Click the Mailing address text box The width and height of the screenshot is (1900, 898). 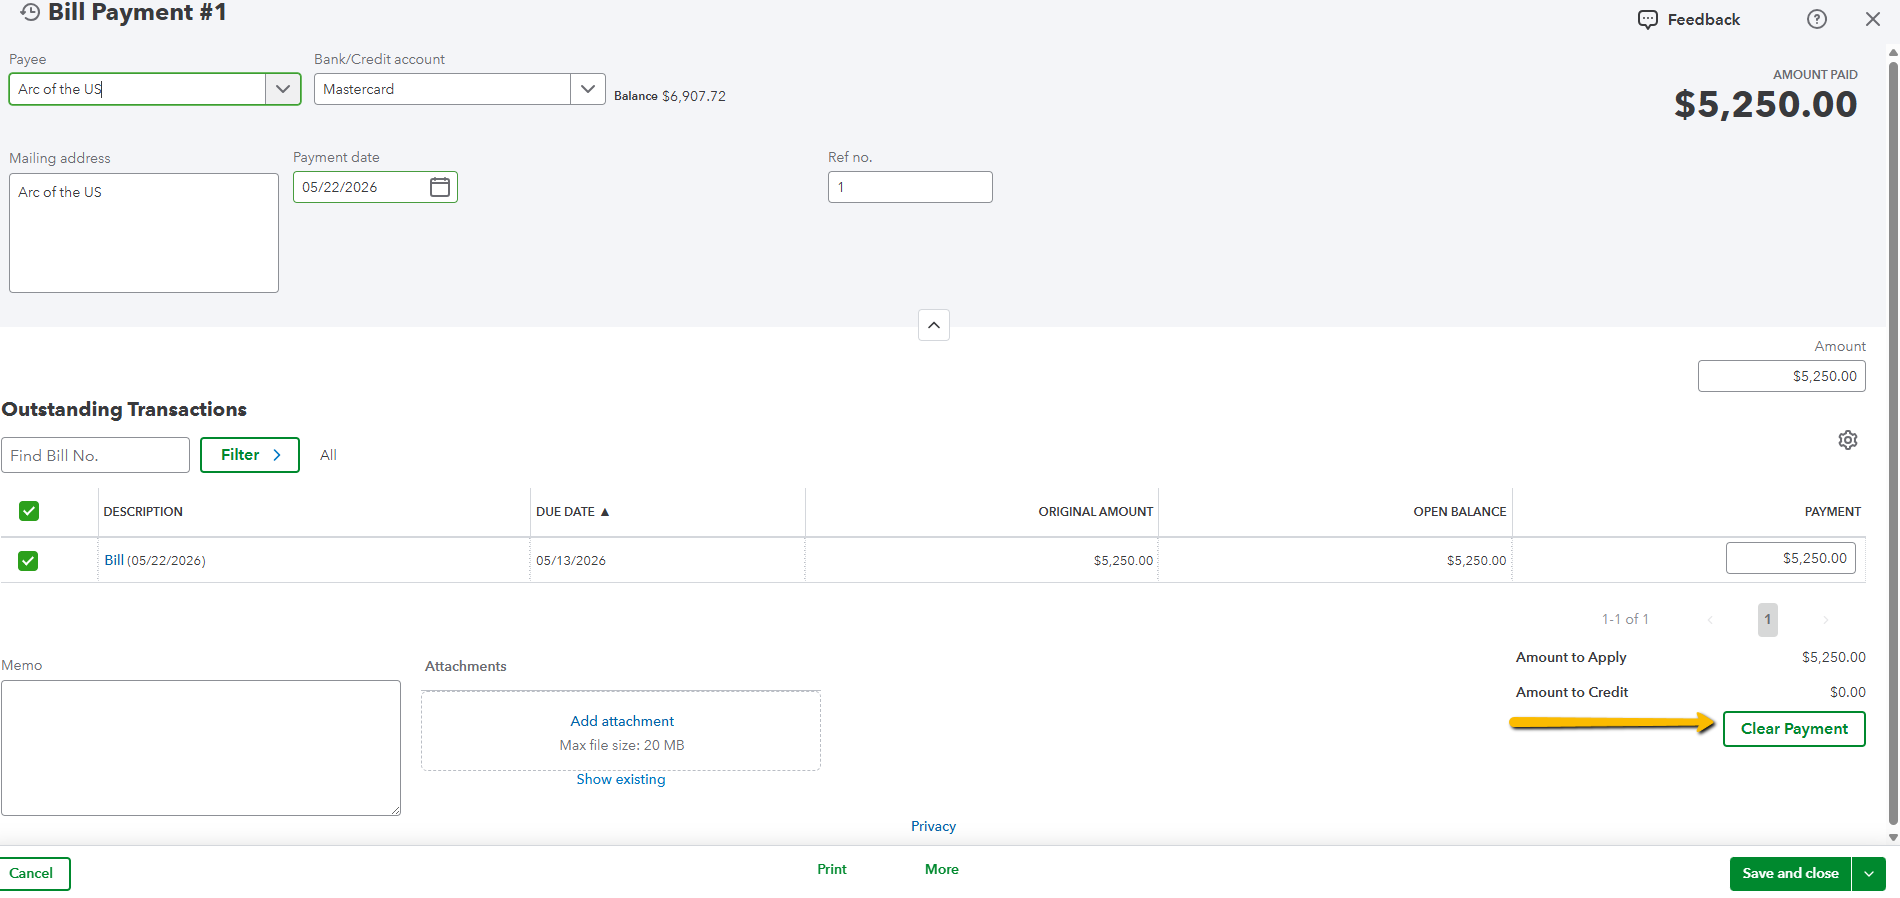pyautogui.click(x=144, y=233)
